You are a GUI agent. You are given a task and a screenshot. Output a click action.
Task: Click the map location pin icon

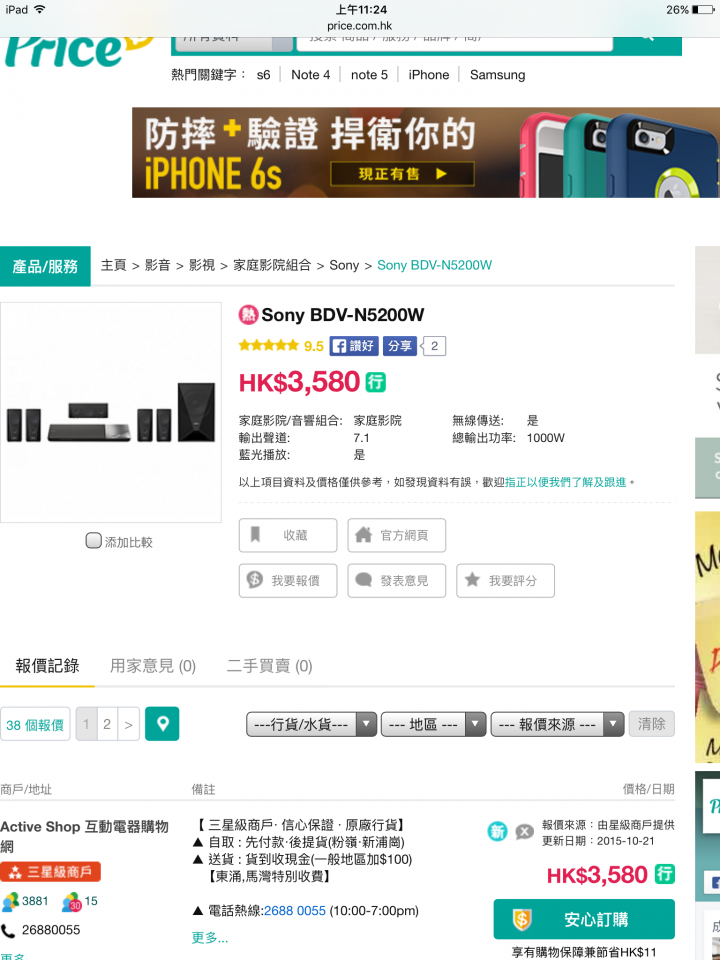coord(162,724)
